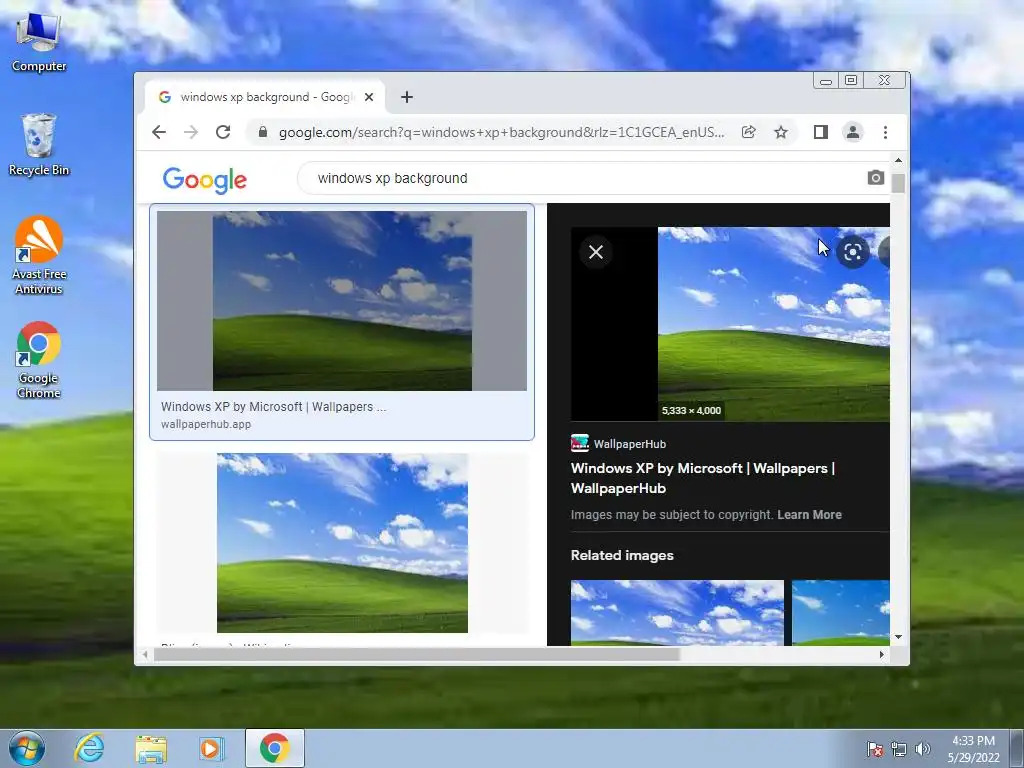The height and width of the screenshot is (768, 1024).
Task: Click the padlock site info icon
Action: pos(263,132)
